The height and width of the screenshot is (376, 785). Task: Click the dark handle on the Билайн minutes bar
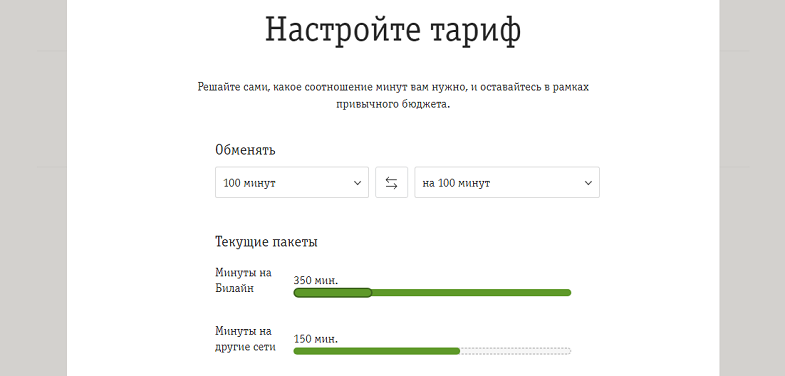332,292
